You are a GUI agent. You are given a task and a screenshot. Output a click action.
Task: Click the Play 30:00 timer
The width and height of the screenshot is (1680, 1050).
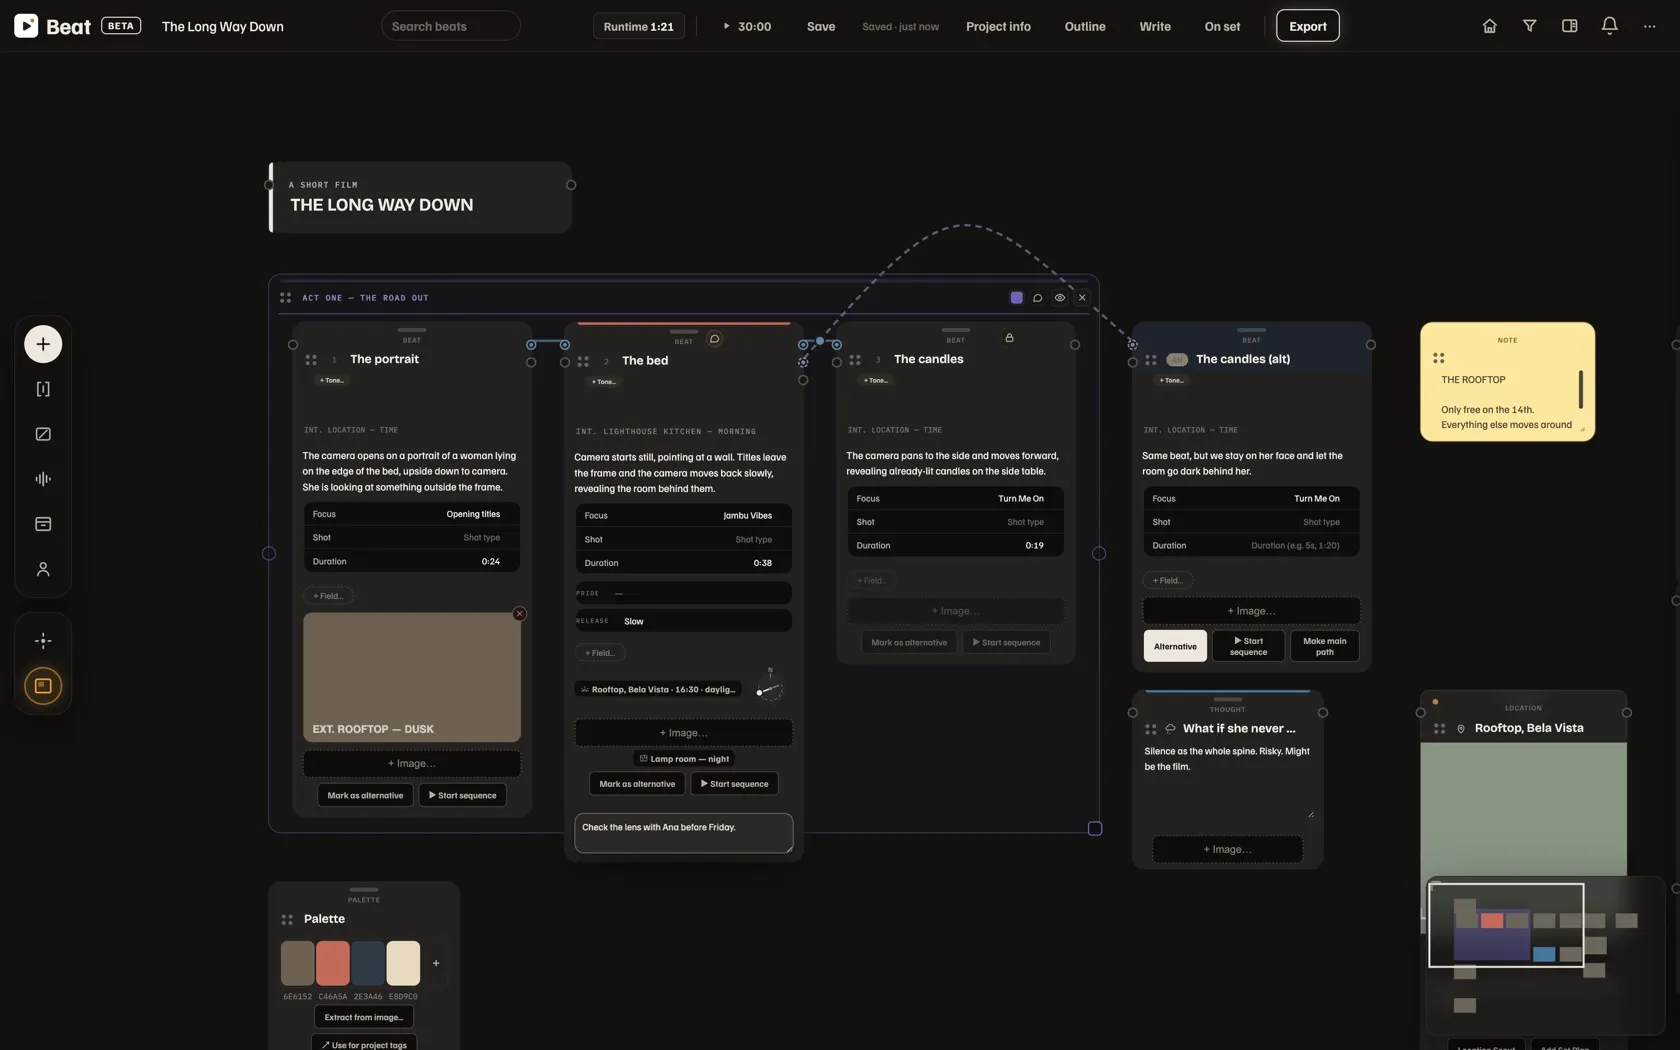click(x=746, y=26)
